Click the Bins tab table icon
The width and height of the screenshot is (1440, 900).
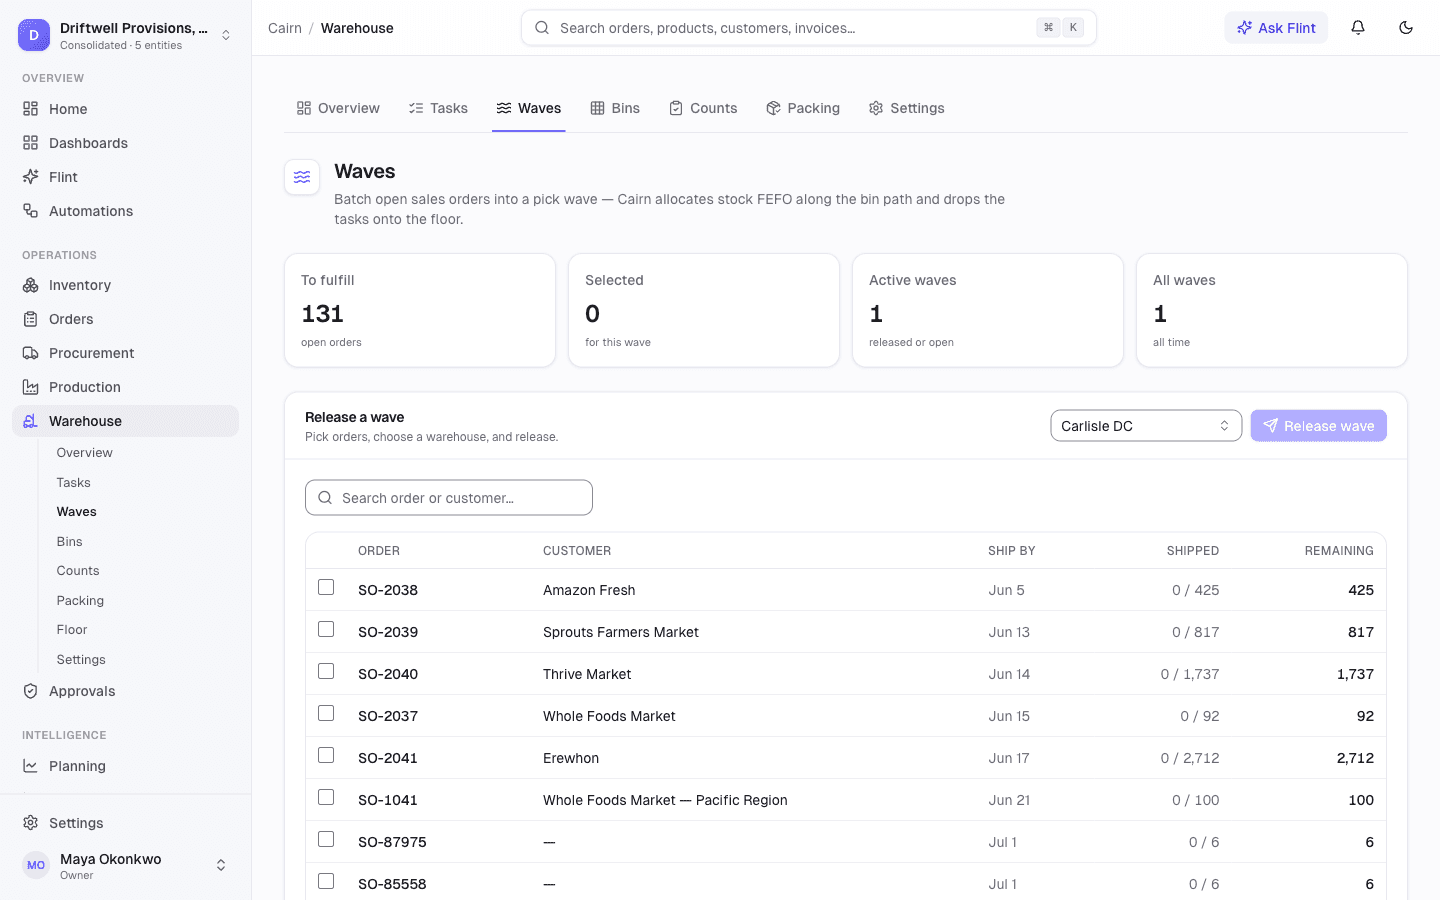tap(597, 108)
